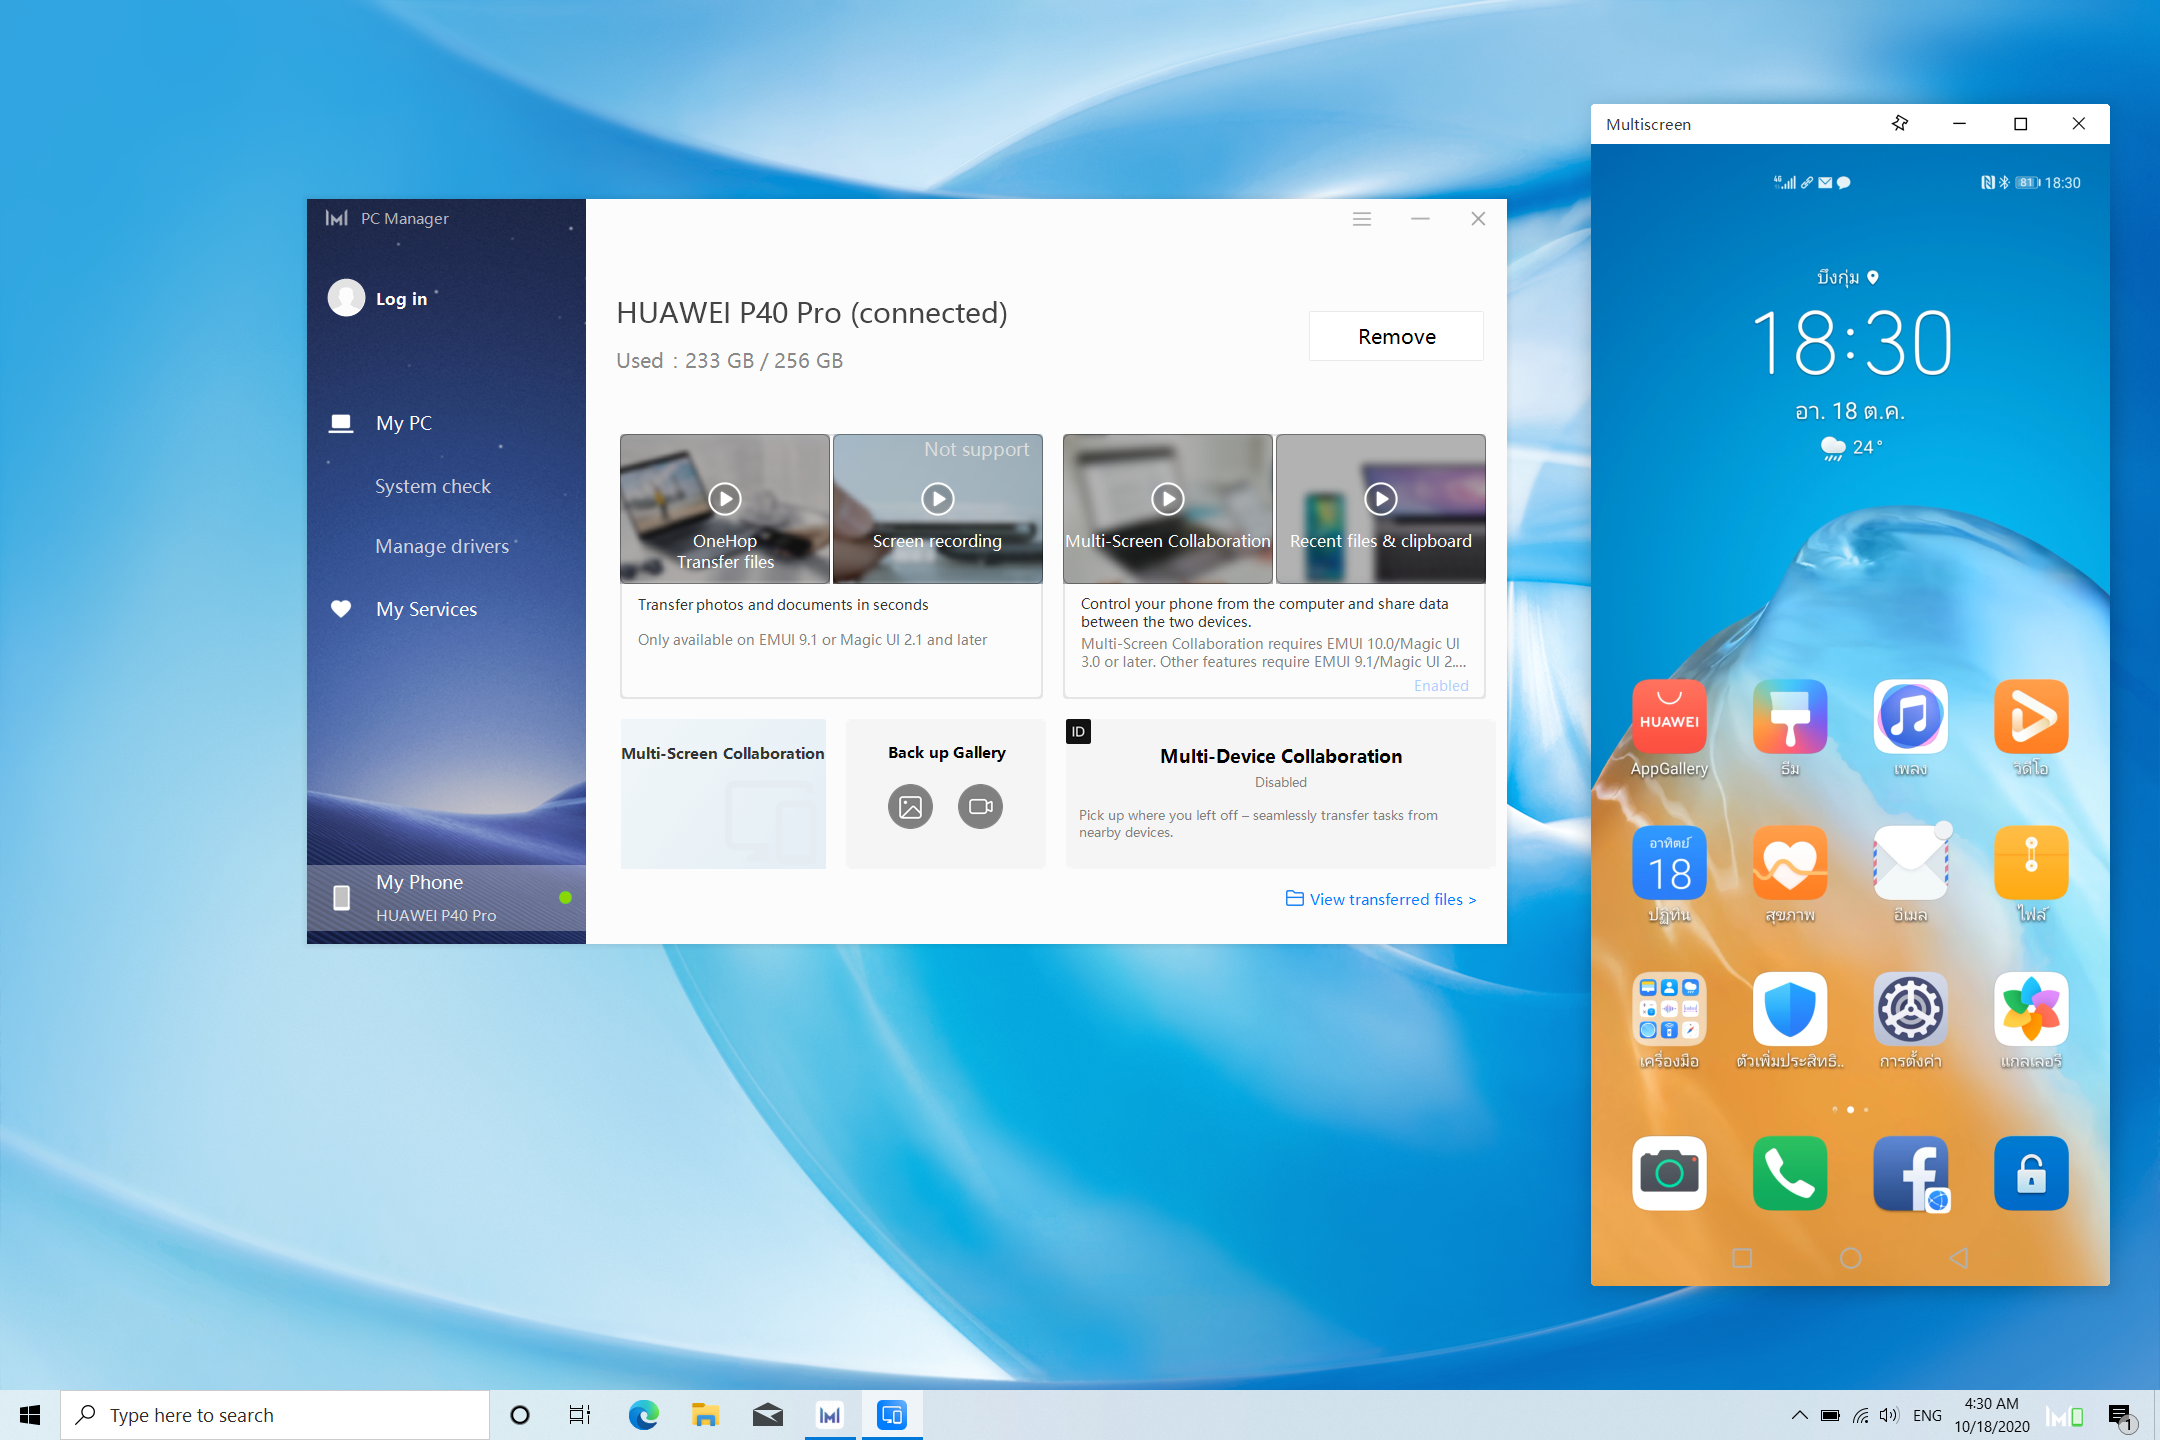
Task: Launch the Camera app in dock
Action: click(1669, 1173)
